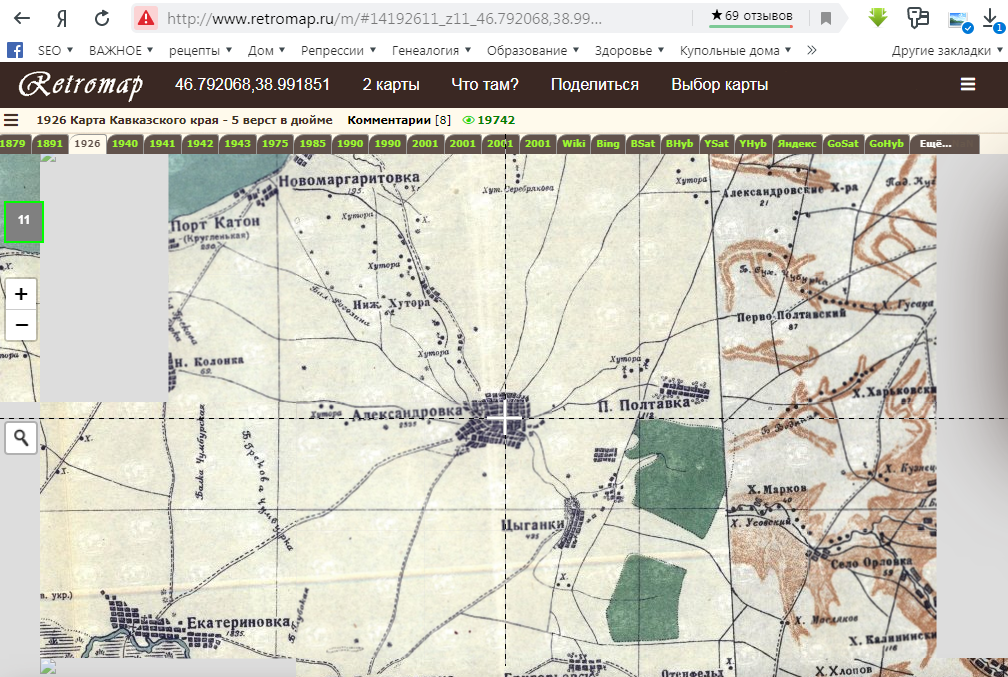
Task: Open the Поделиться menu item
Action: (595, 85)
